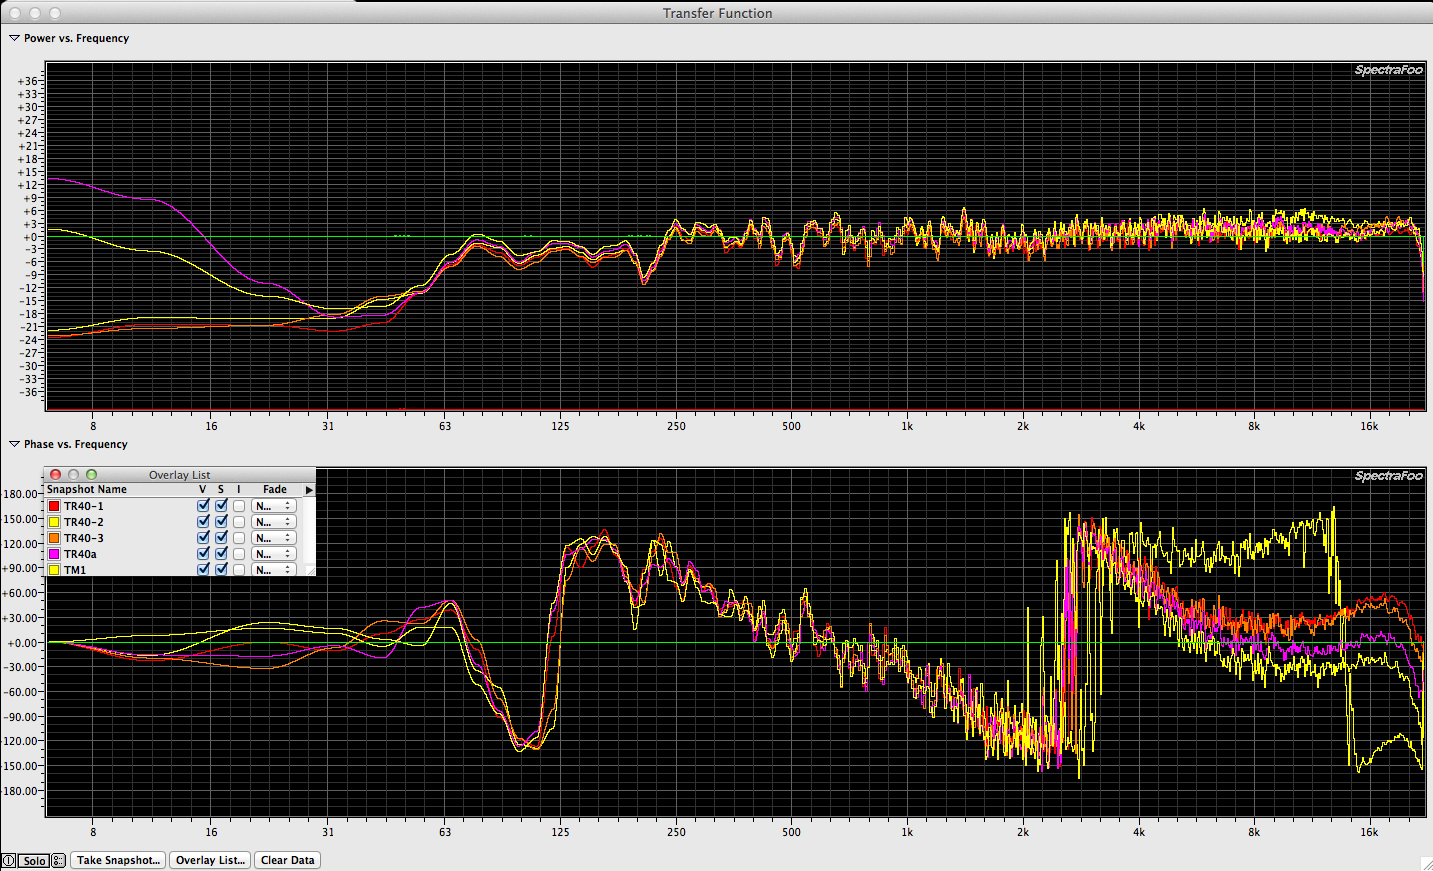Uncheck the V checkbox for TR40-1
Screen dimensions: 1433x871
click(203, 506)
